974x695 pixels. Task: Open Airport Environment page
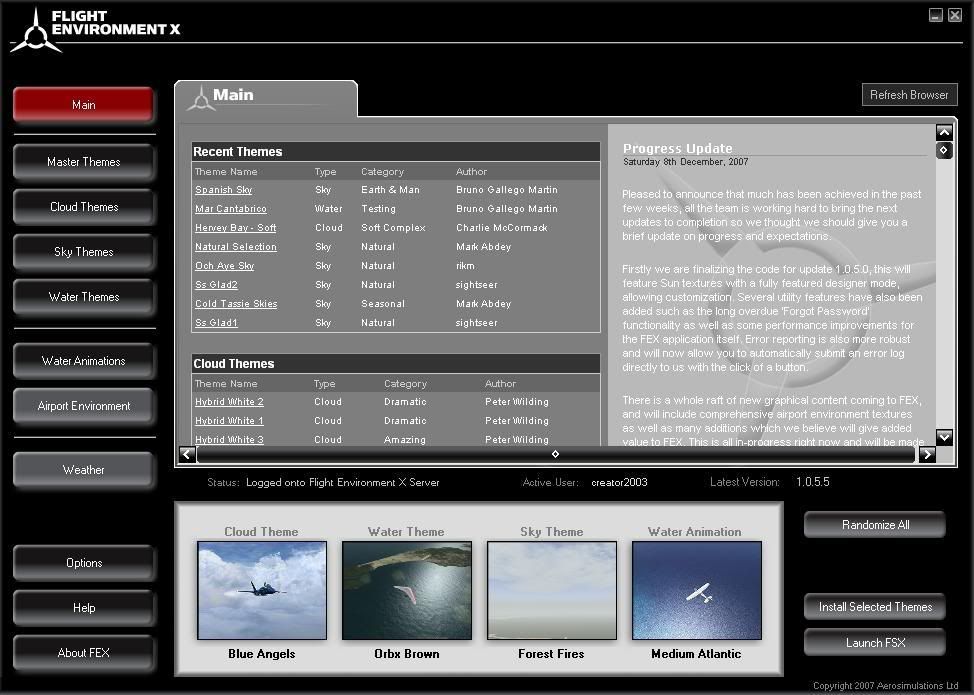click(84, 406)
